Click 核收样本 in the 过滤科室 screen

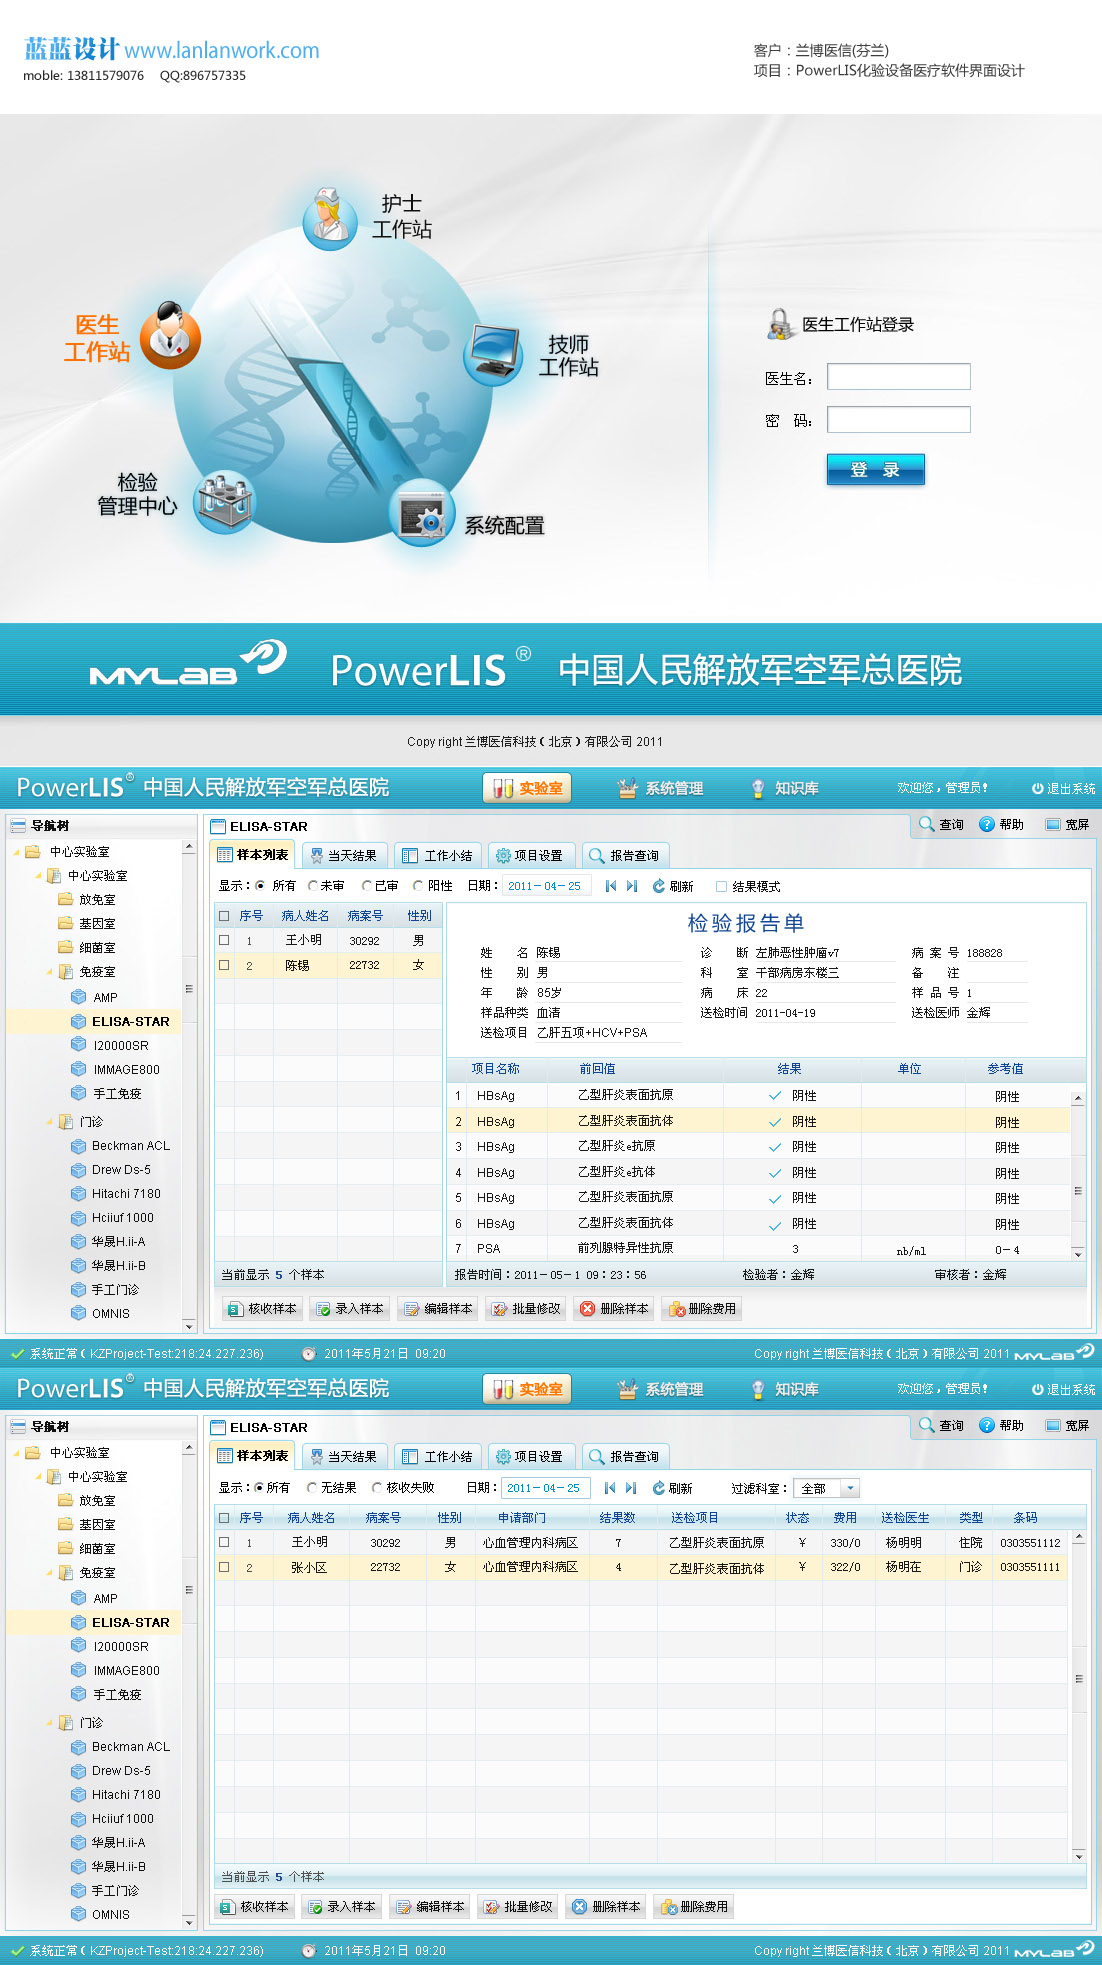[x=254, y=1907]
